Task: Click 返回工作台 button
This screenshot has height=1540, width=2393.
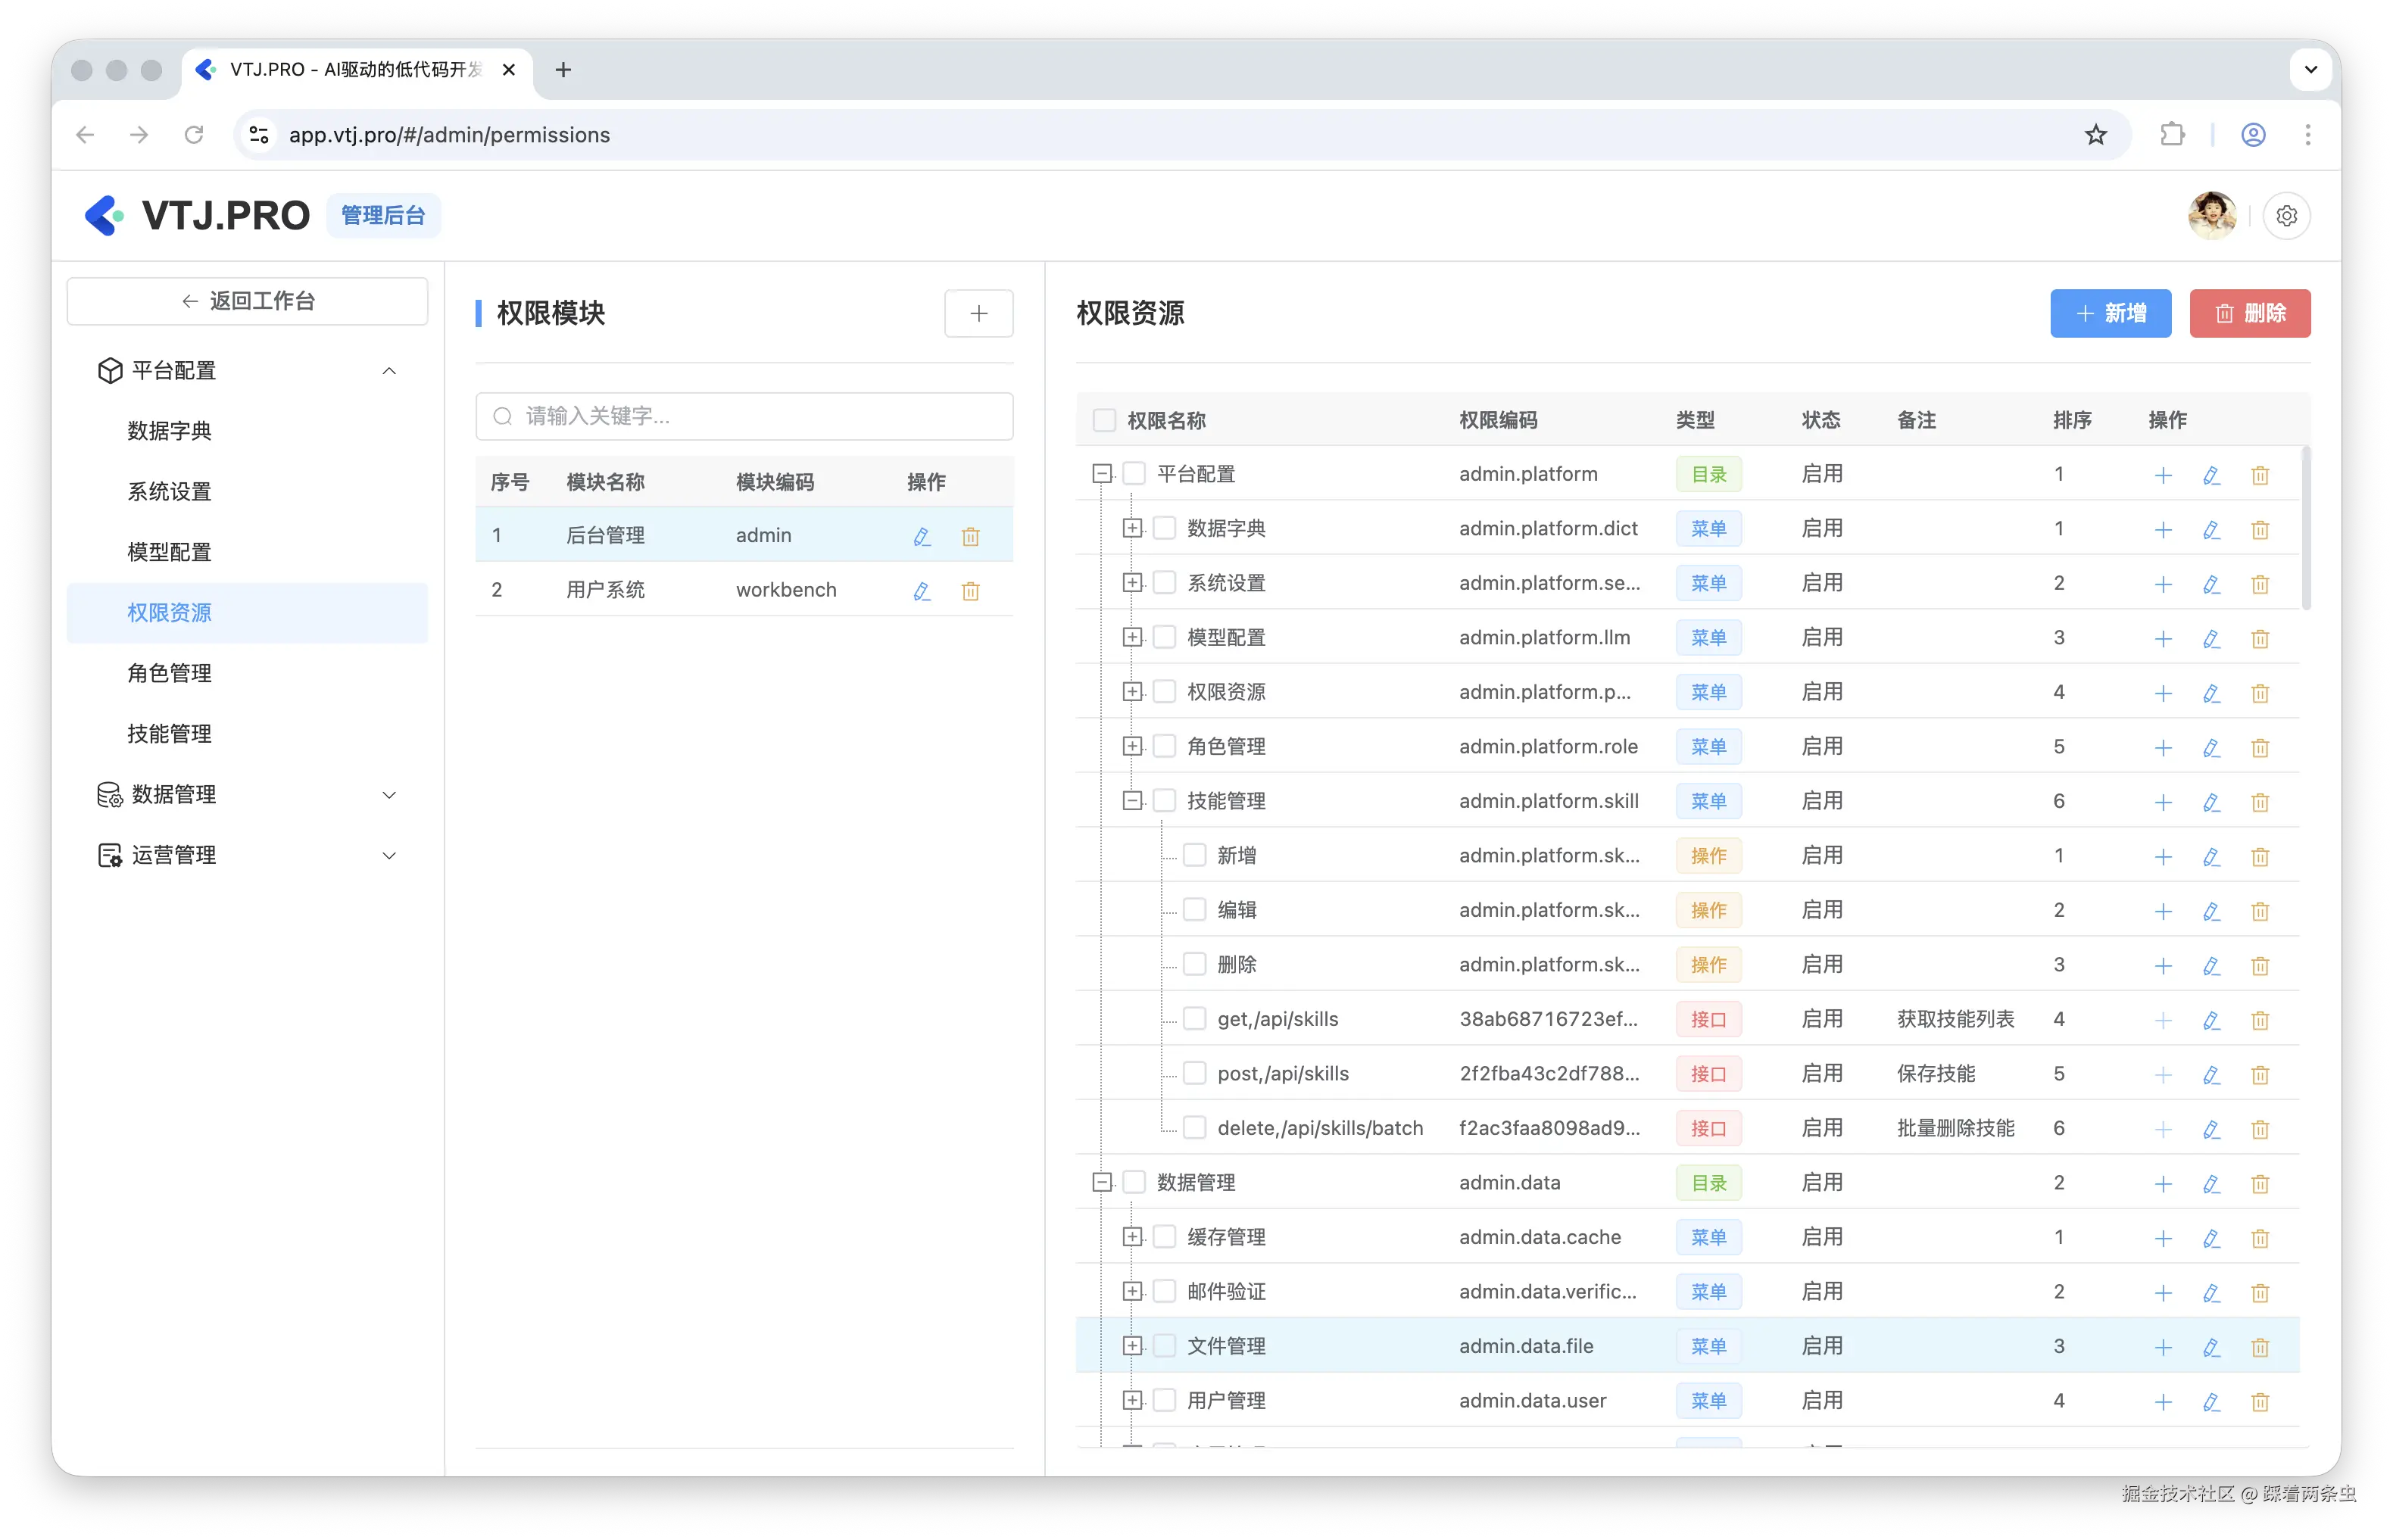Action: (247, 301)
